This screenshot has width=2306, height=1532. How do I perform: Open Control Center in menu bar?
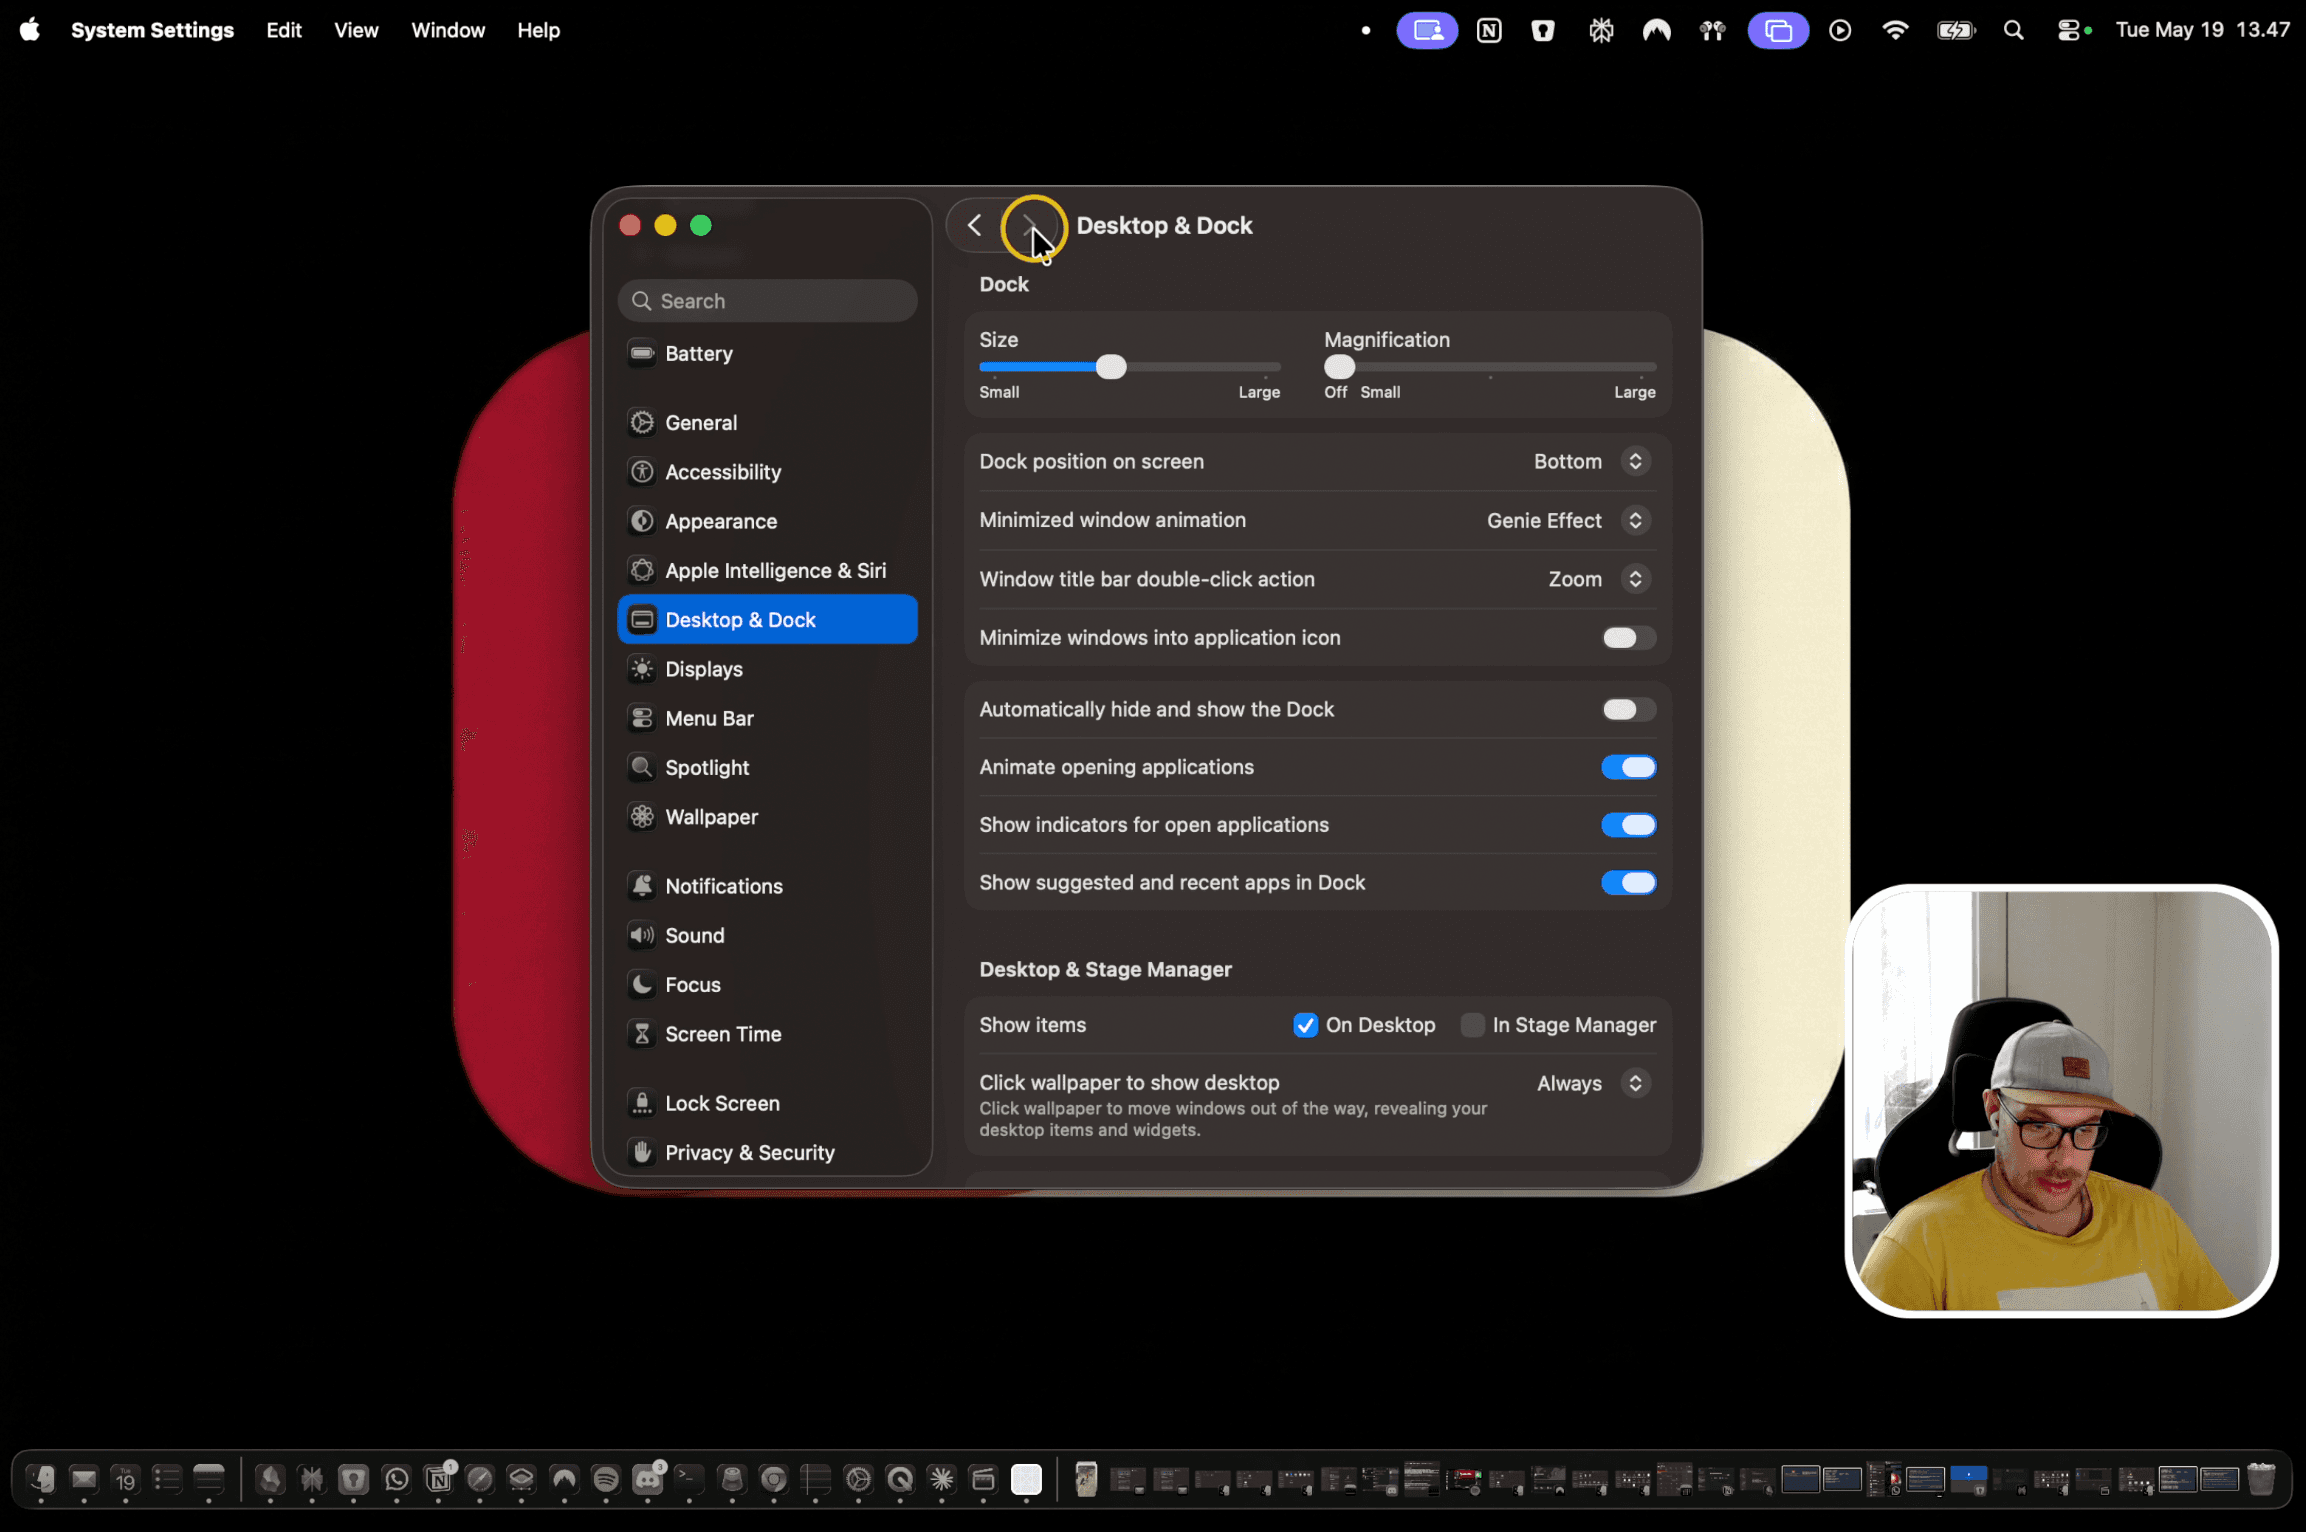point(2068,31)
